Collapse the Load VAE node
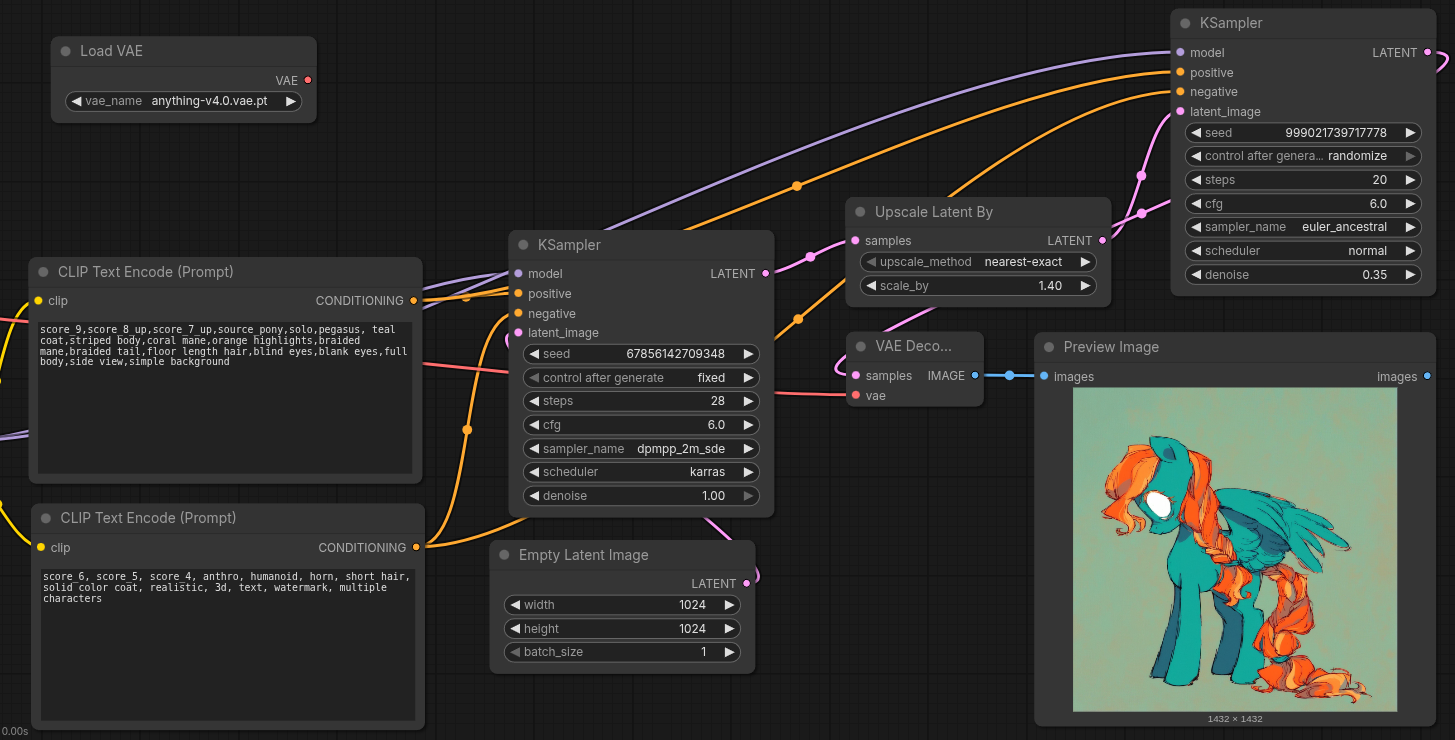Viewport: 1455px width, 740px height. point(66,51)
